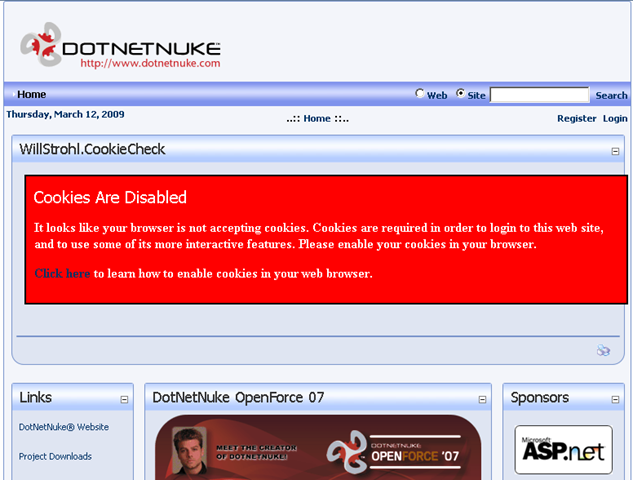The image size is (633, 480).
Task: Click the DotNetNuke OpenForce 07 title
Action: (x=238, y=397)
